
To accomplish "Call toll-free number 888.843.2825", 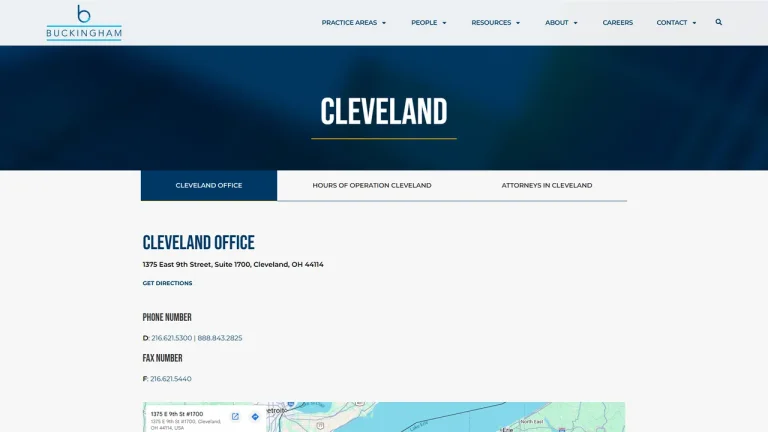I will click(x=220, y=338).
